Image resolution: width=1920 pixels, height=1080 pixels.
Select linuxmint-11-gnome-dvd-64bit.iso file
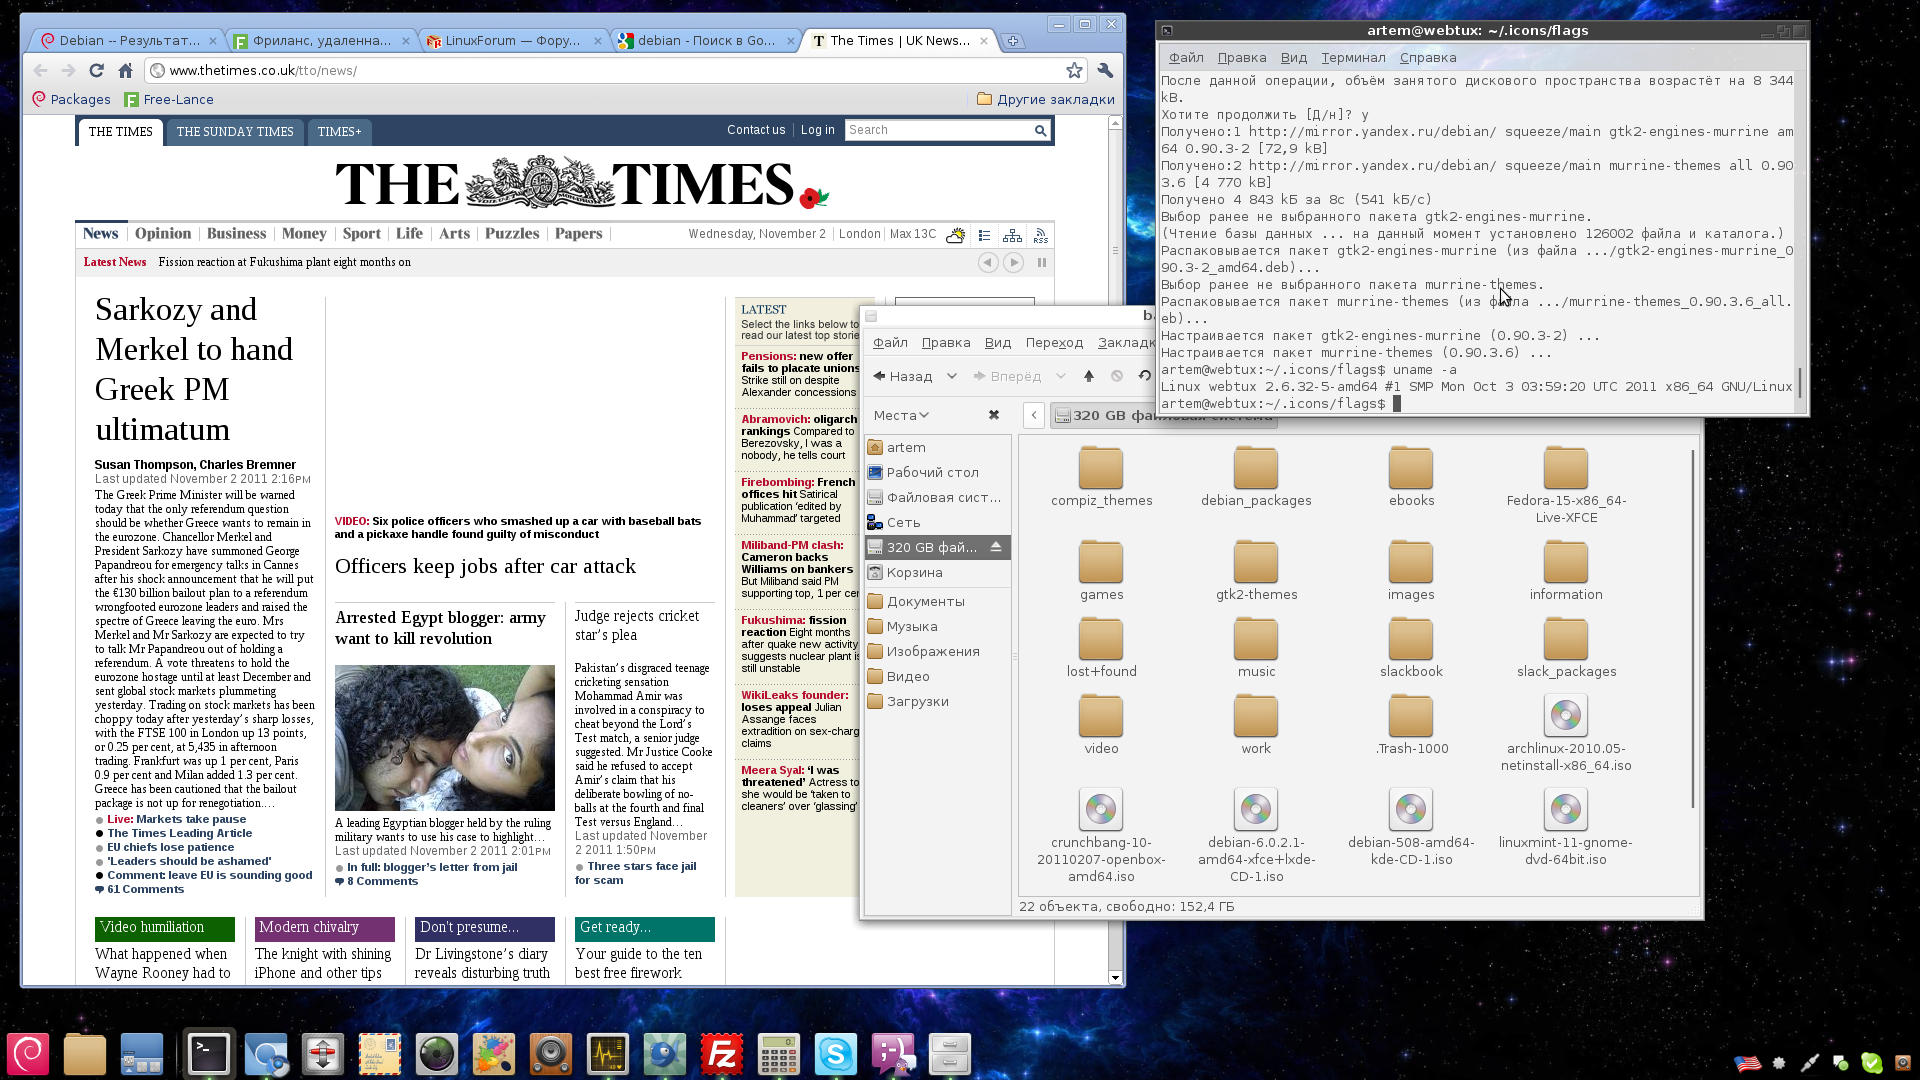click(x=1566, y=829)
